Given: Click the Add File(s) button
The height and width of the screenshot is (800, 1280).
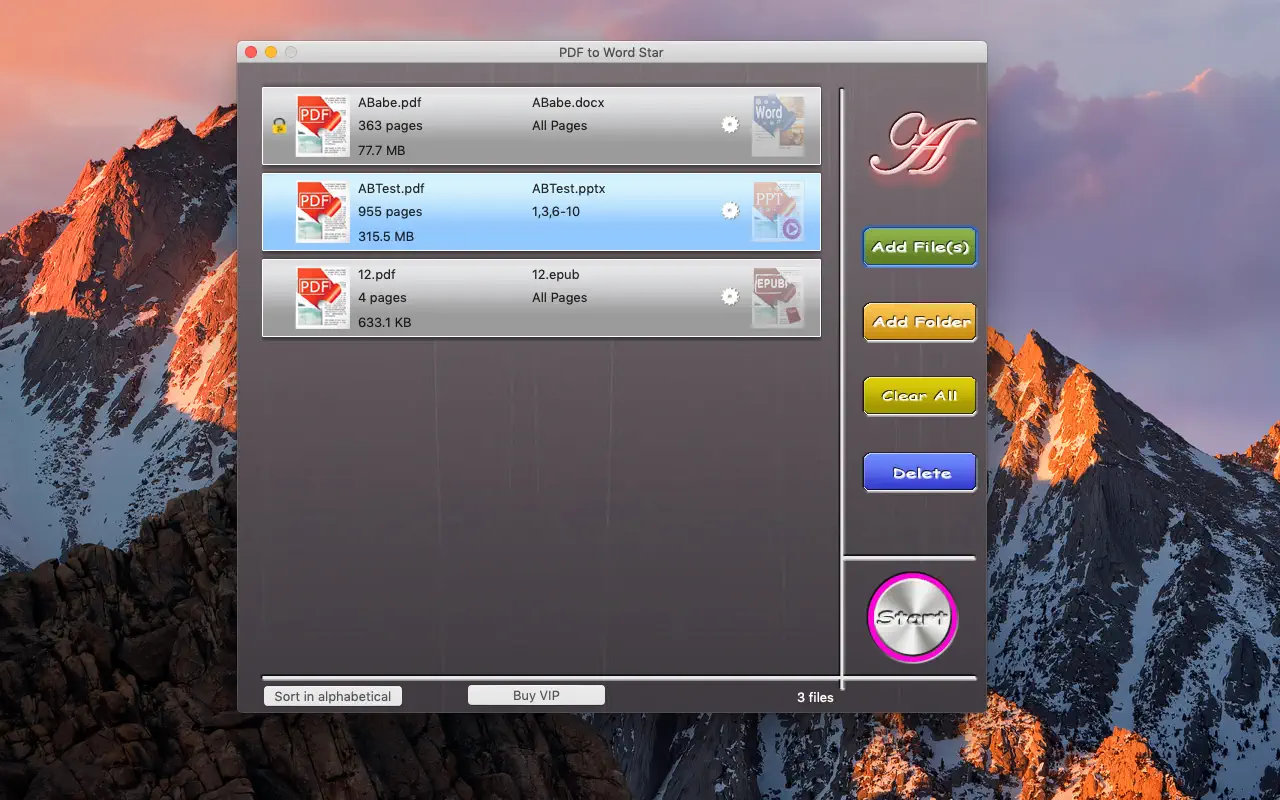Looking at the screenshot, I should tap(920, 247).
